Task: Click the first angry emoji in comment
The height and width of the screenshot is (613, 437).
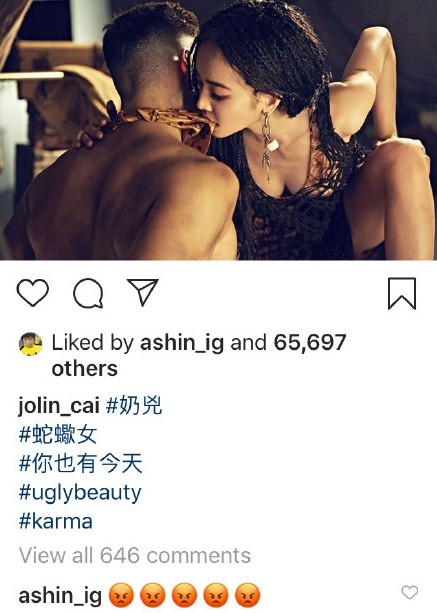Action: coord(121,595)
